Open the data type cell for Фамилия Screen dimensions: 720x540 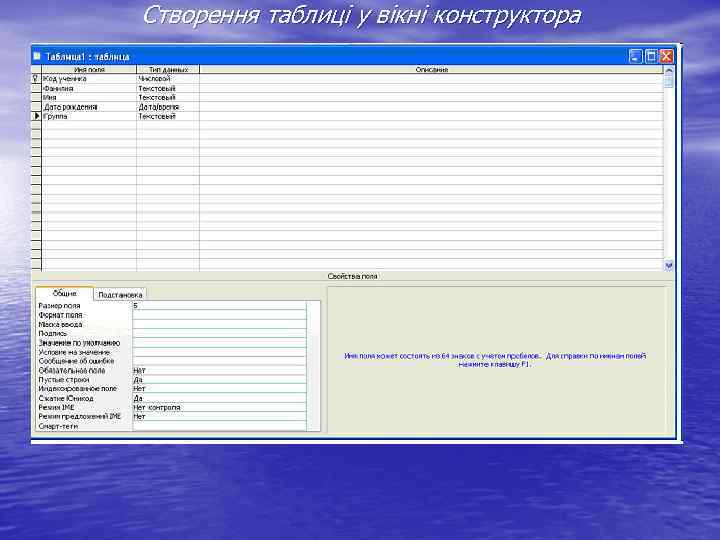168,88
